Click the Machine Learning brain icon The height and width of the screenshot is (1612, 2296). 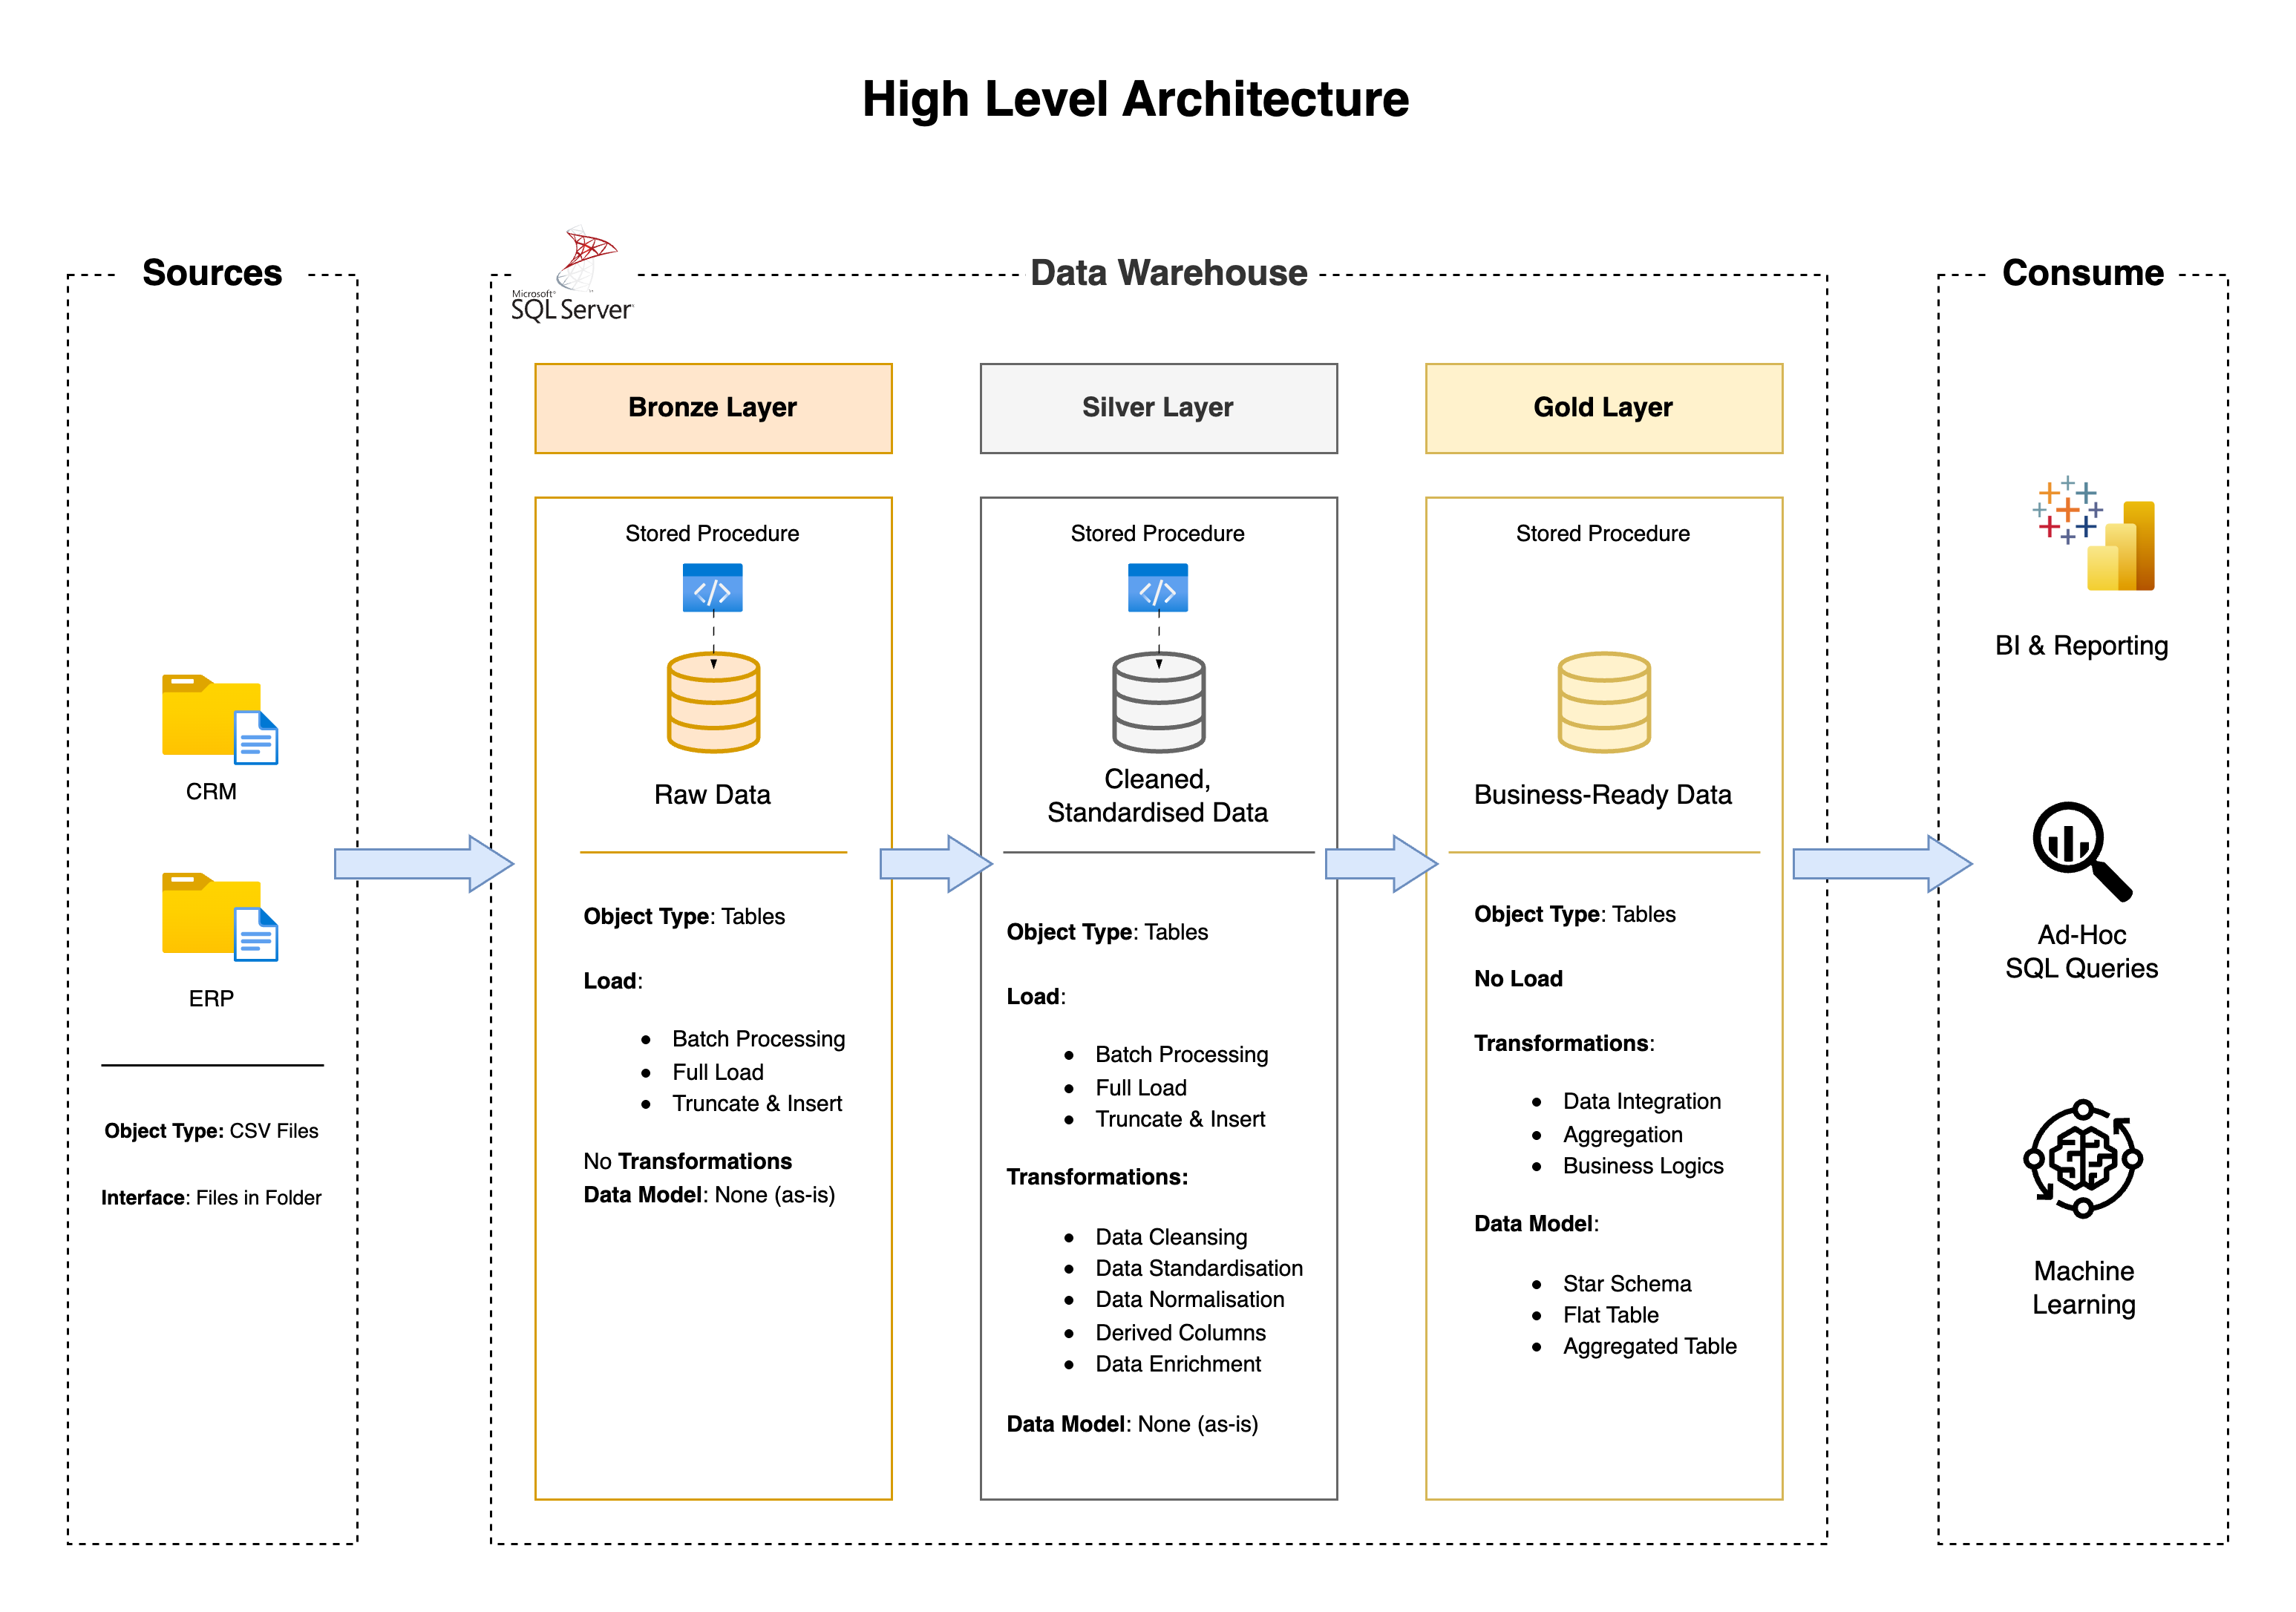tap(2082, 1158)
